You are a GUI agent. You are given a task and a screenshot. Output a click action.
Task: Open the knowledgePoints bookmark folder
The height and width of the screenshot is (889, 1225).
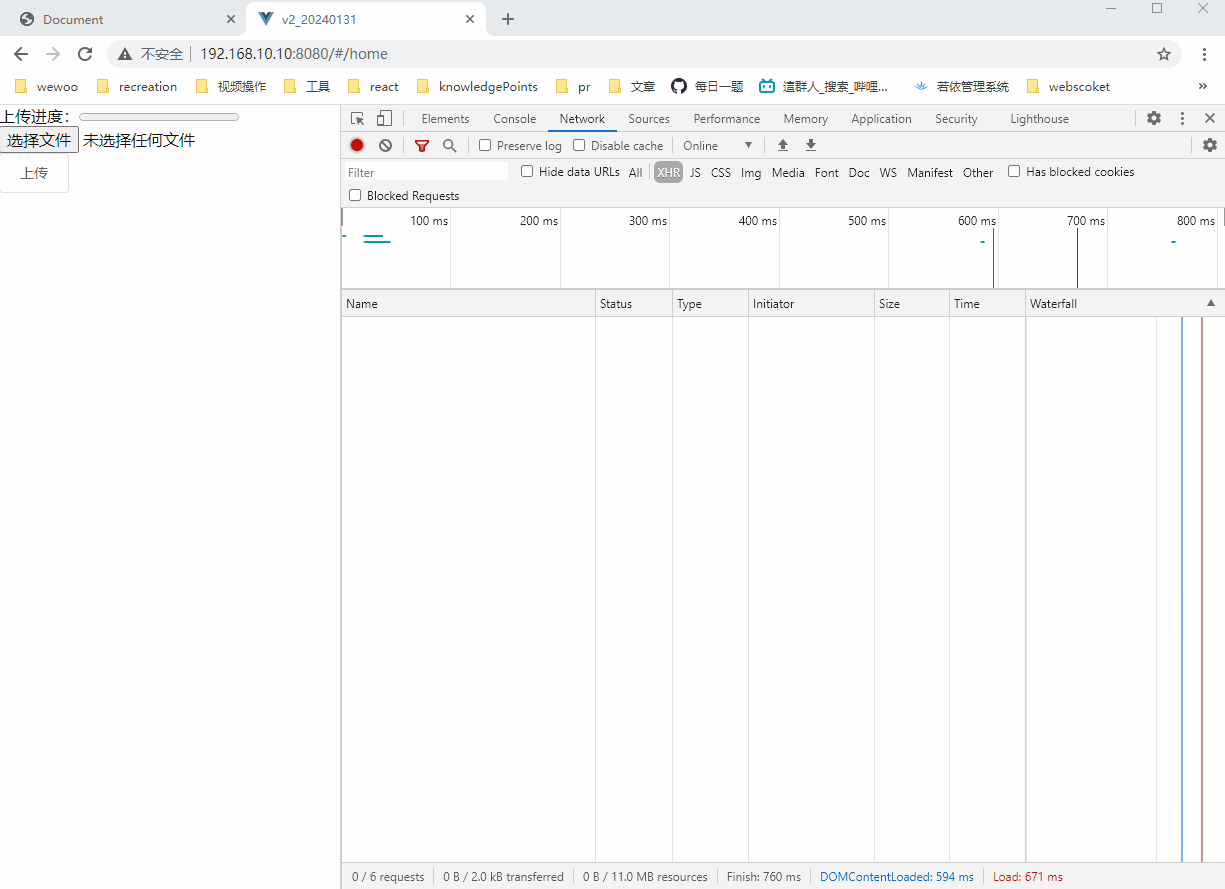pos(477,86)
